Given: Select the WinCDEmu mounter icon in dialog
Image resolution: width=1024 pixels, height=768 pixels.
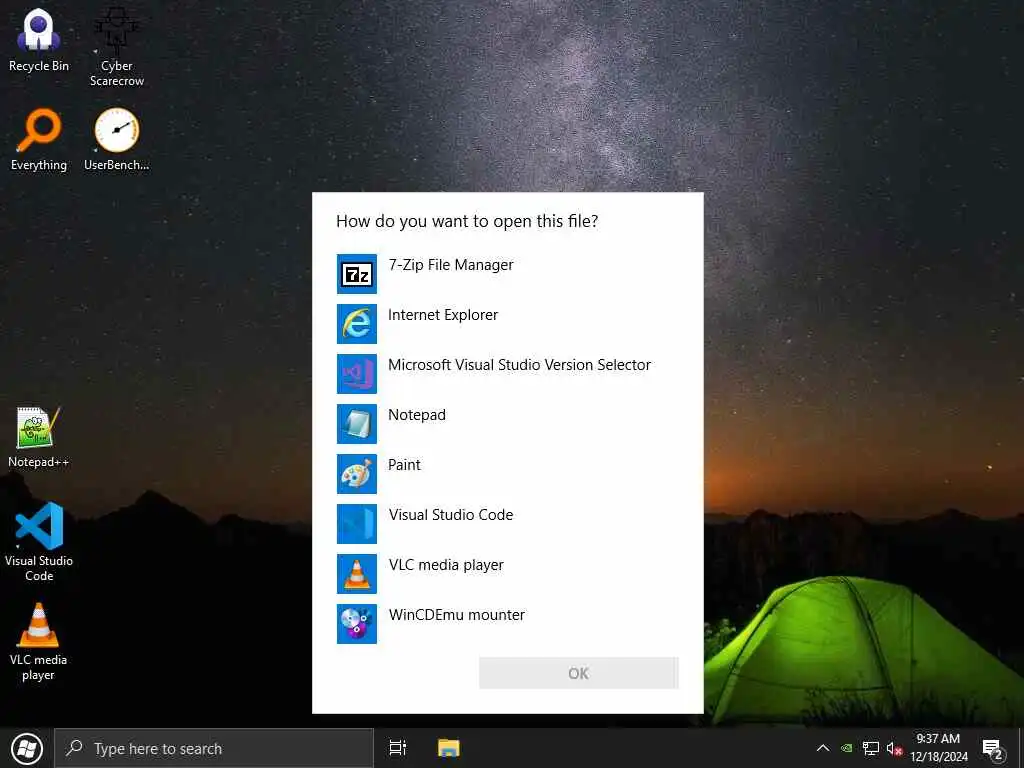Looking at the screenshot, I should click(x=357, y=624).
